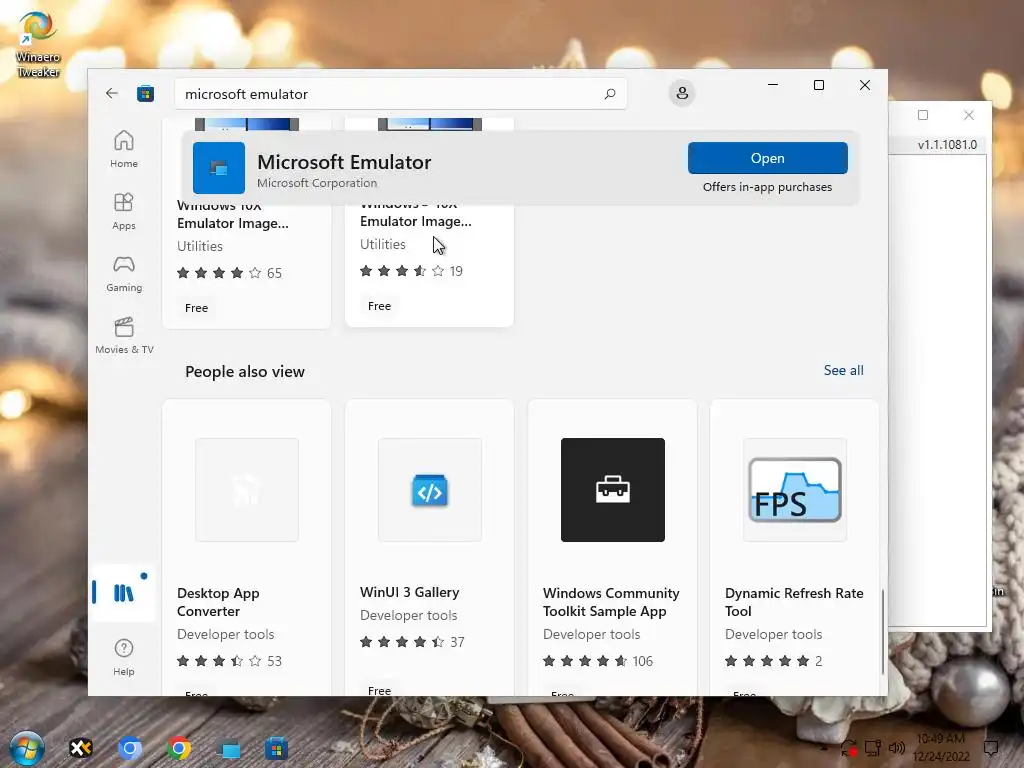Open Movies & TV in the sidebar
The height and width of the screenshot is (768, 1024).
(x=124, y=336)
